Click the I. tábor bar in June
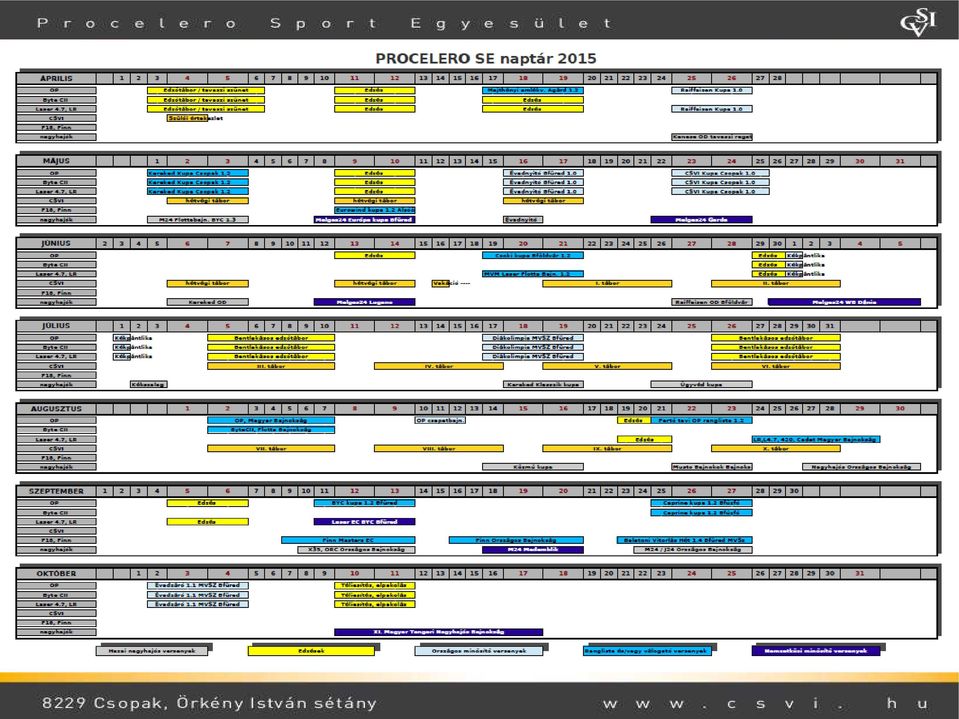The image size is (959, 719). pos(607,284)
